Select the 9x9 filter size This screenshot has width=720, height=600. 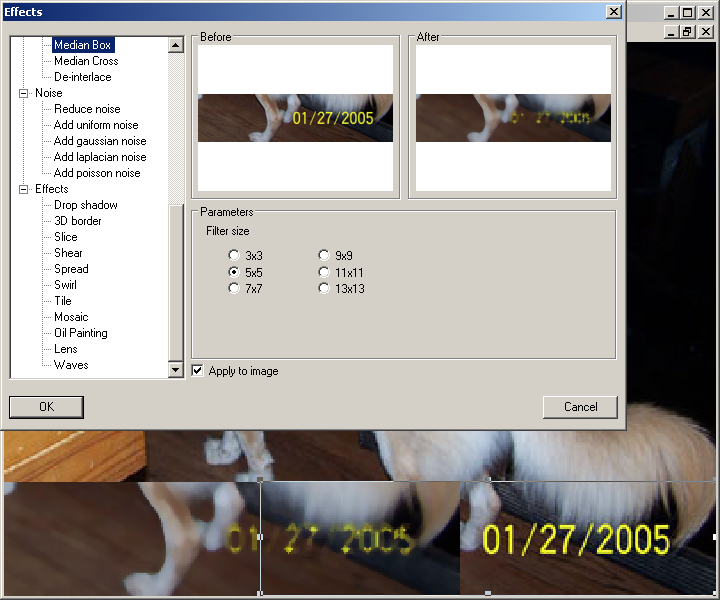pyautogui.click(x=324, y=255)
